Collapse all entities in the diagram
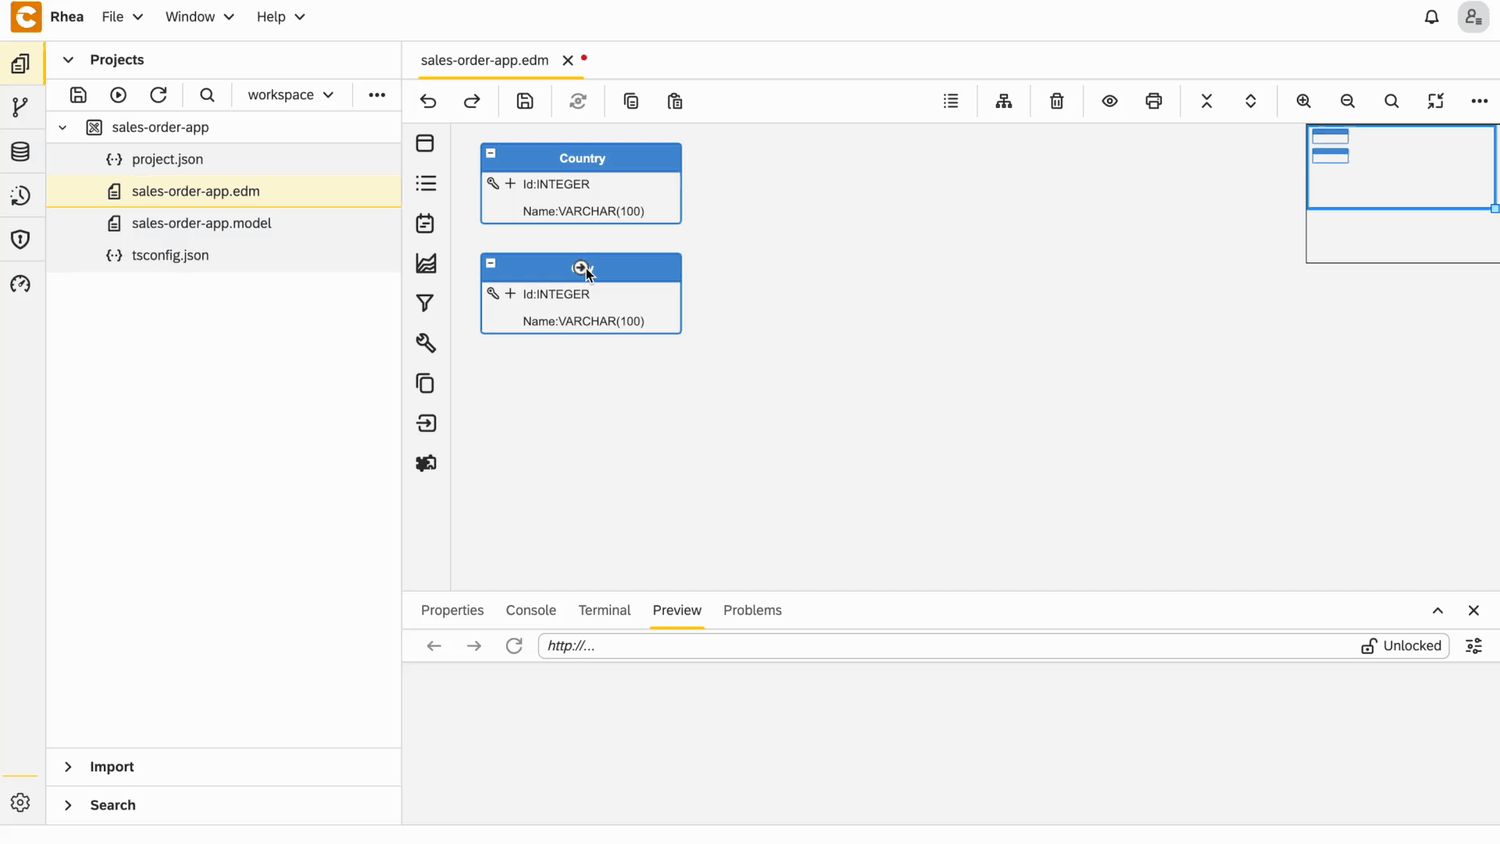The height and width of the screenshot is (844, 1500). tap(1207, 101)
